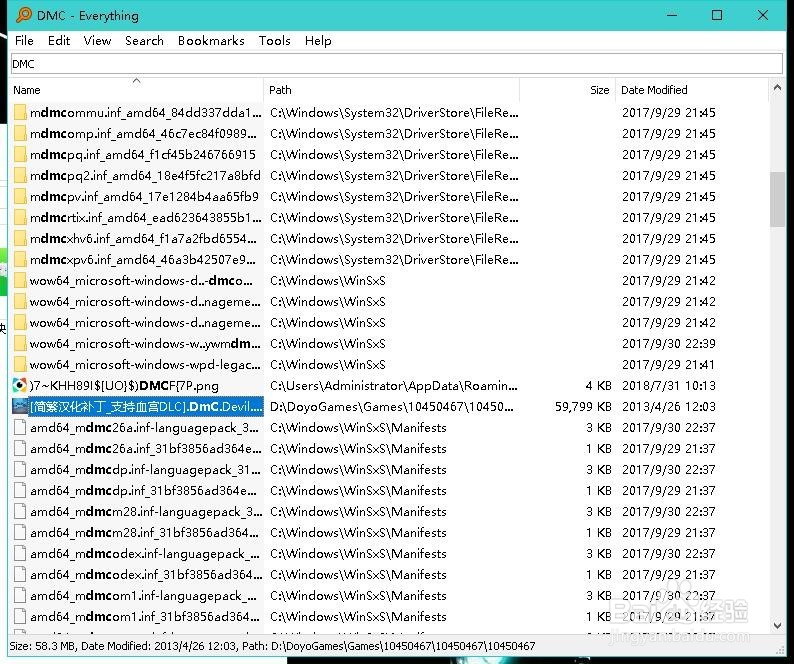Click folder icon of wow64 wpd-legac row

[20, 365]
